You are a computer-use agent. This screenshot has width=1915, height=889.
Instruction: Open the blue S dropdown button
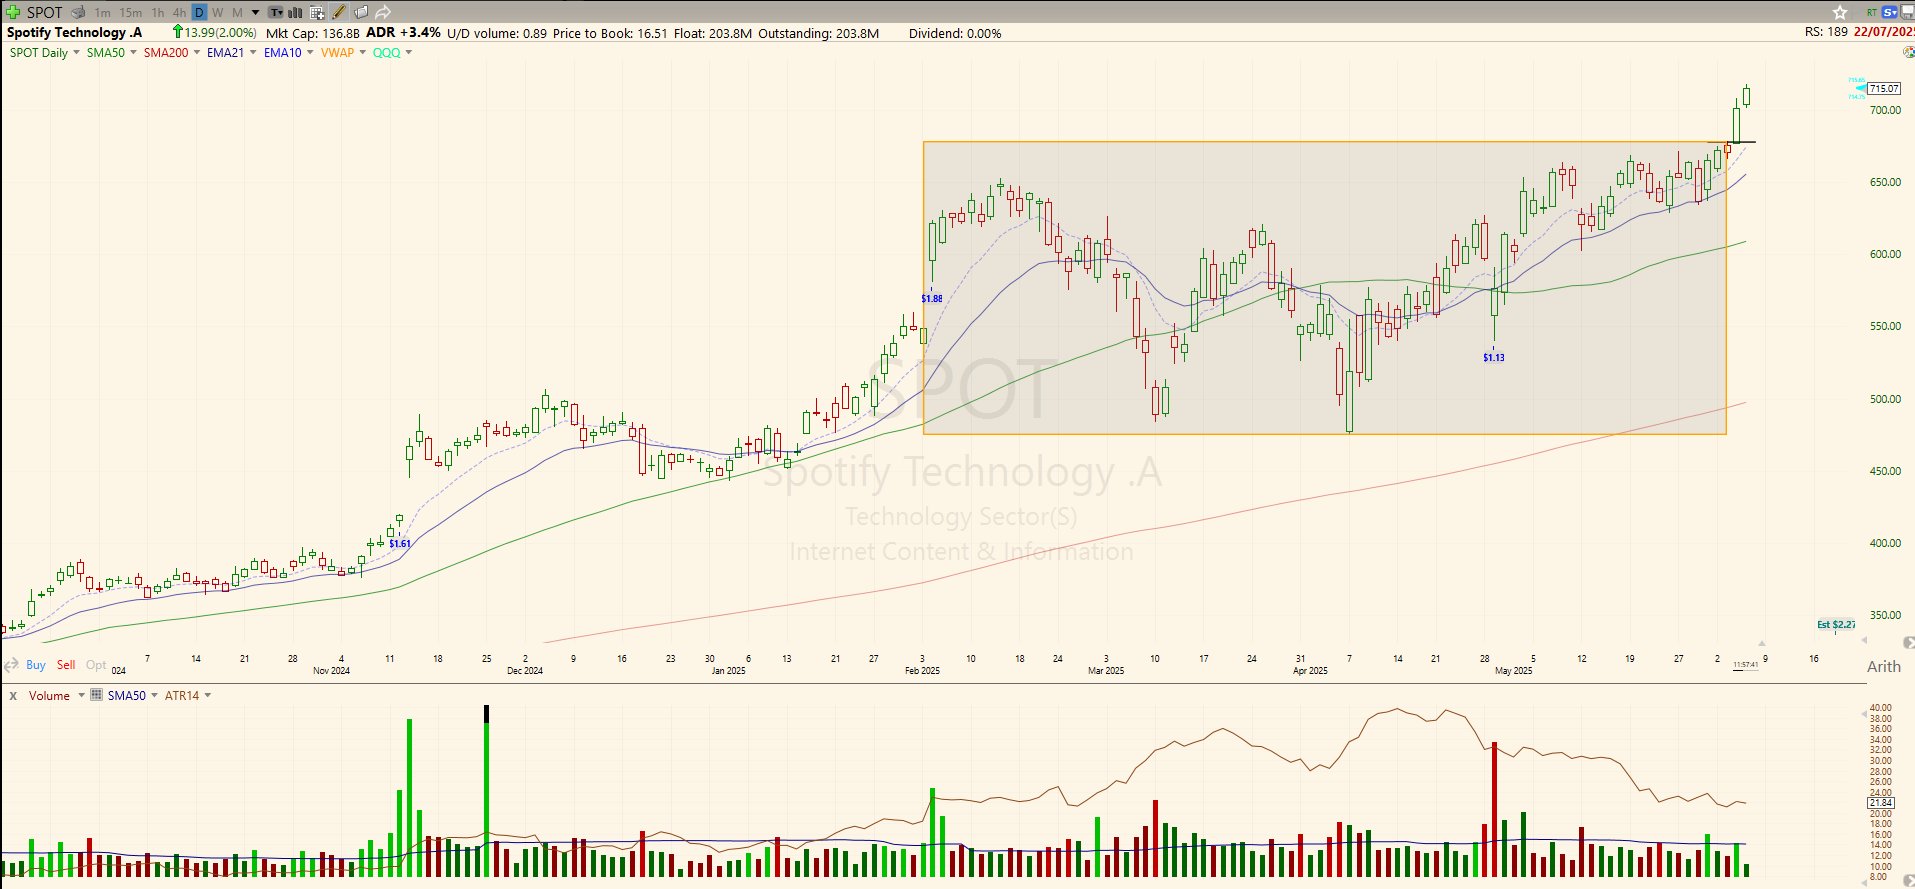pos(1890,12)
